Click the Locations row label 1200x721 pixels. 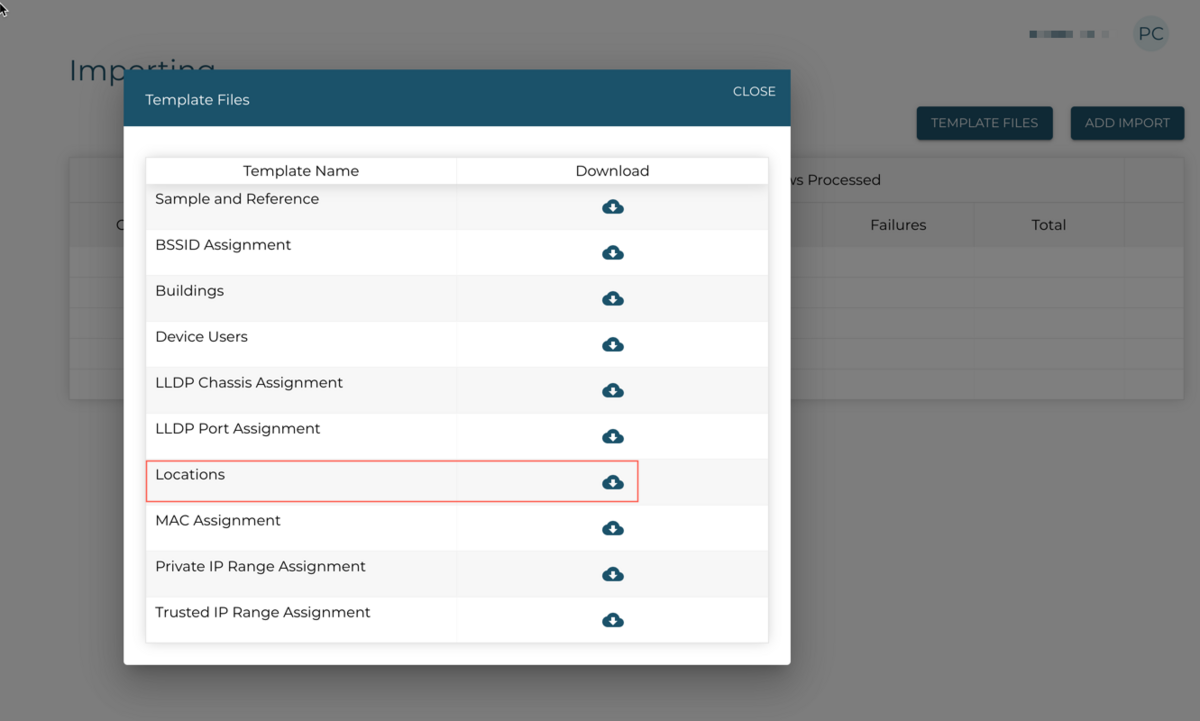[x=190, y=475]
